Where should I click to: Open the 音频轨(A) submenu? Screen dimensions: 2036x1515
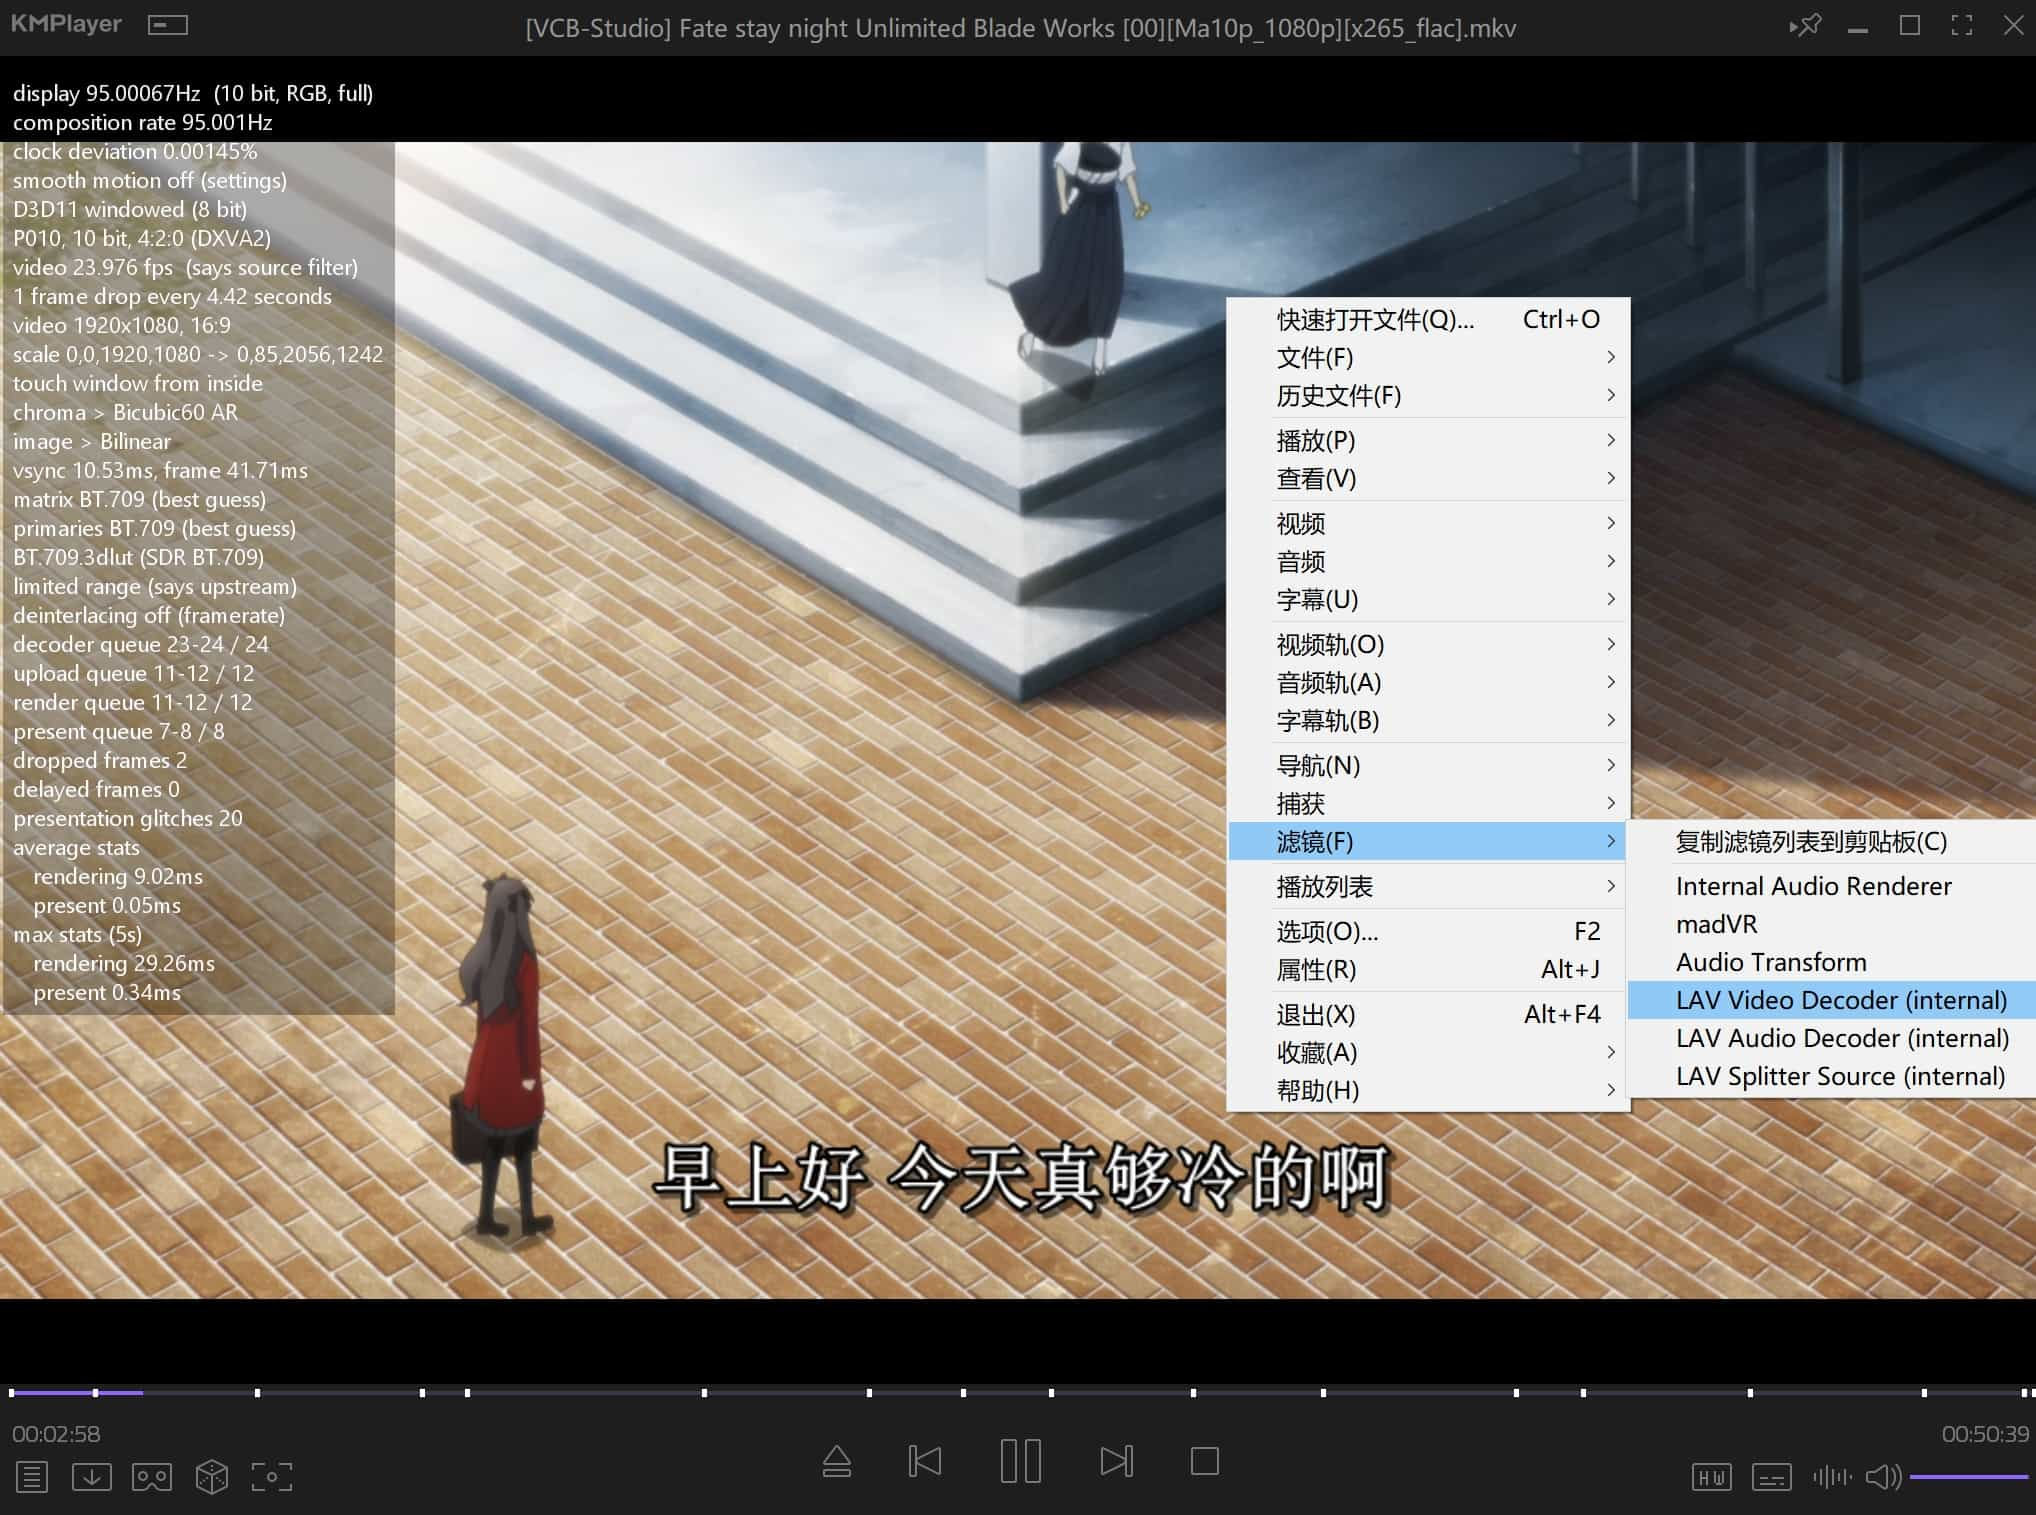pos(1429,682)
